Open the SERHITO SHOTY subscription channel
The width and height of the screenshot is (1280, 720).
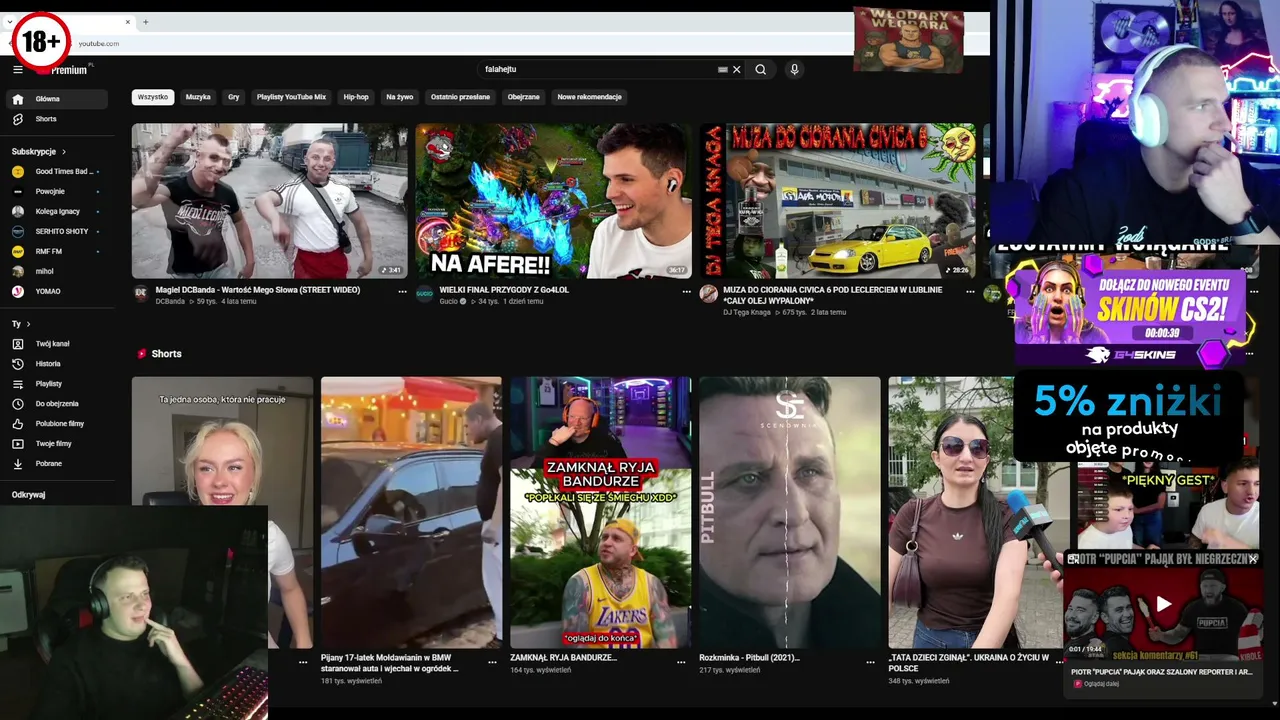point(56,231)
